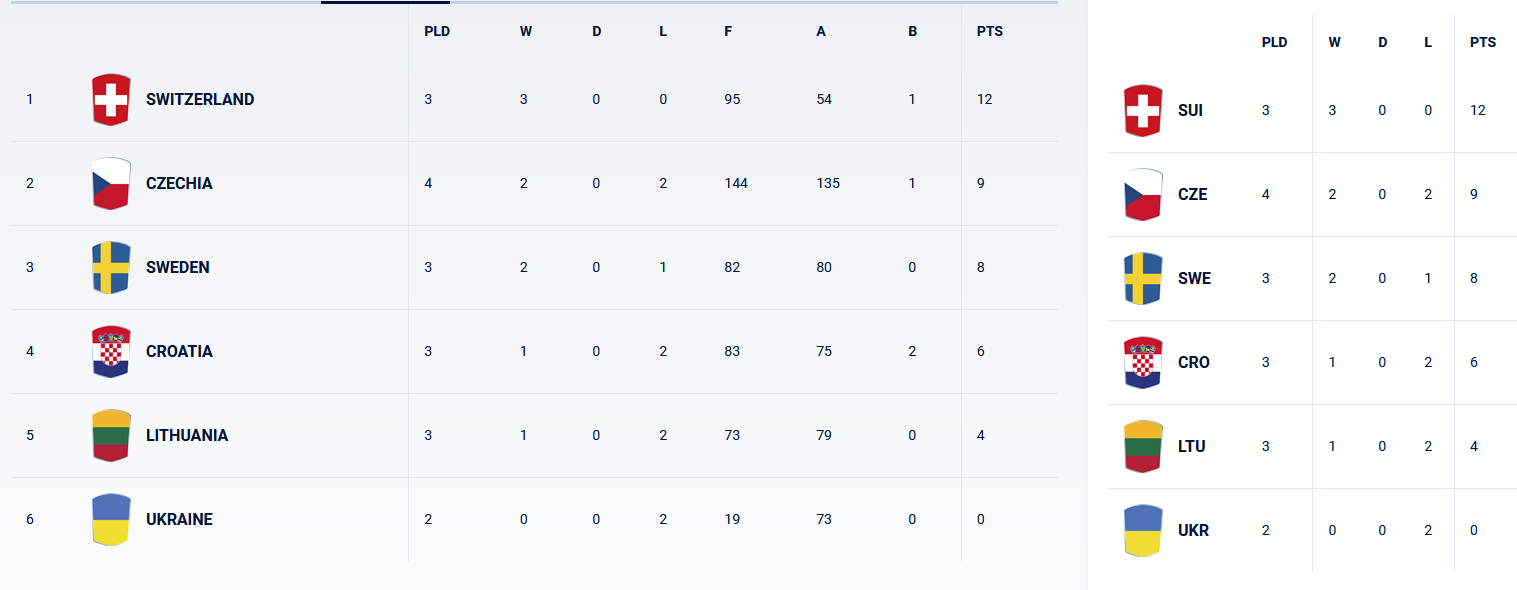Click Czechia flag in main standings table
The height and width of the screenshot is (590, 1517).
pyautogui.click(x=111, y=184)
